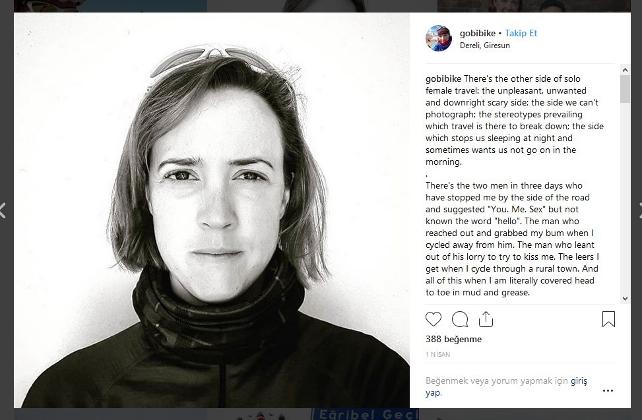Click the 'giriş yap' login link

pyautogui.click(x=578, y=381)
